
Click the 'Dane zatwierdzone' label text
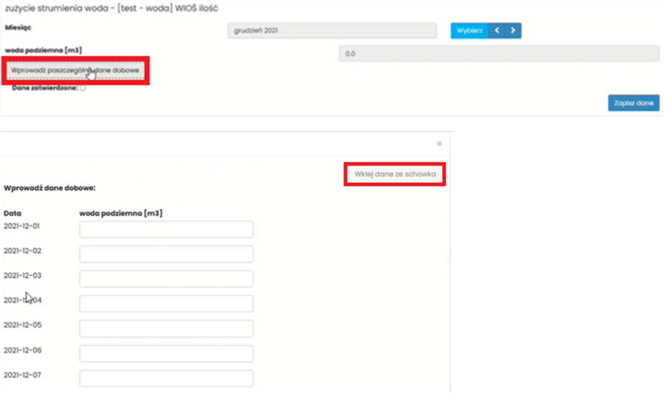pyautogui.click(x=44, y=88)
